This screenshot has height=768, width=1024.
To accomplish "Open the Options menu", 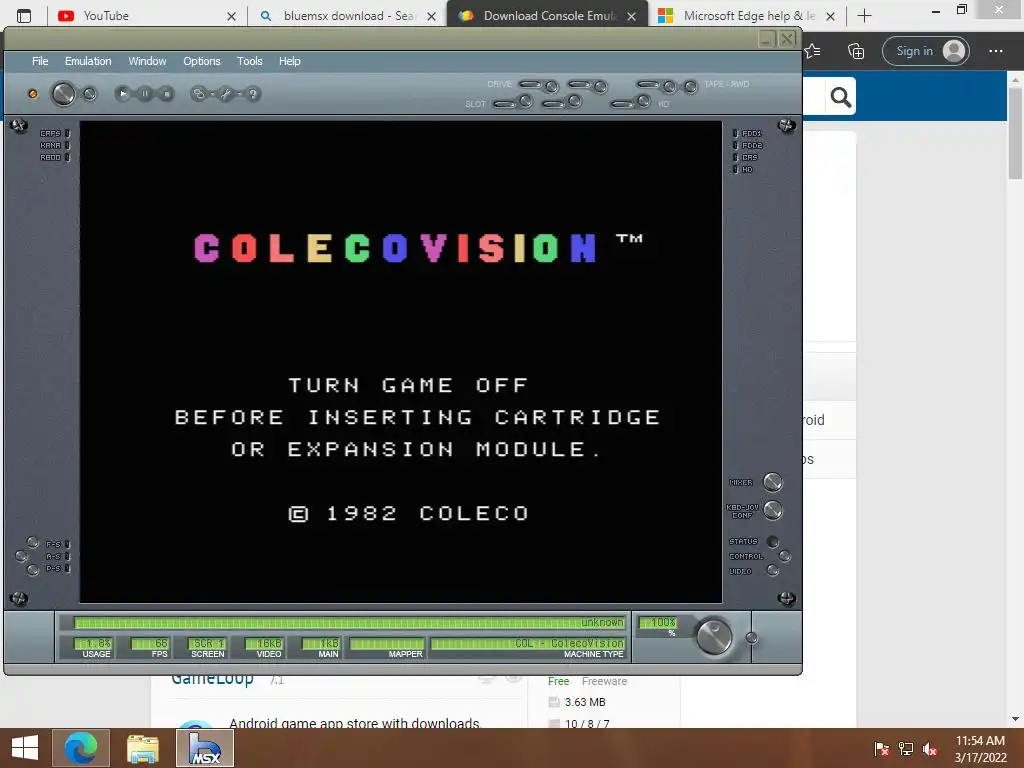I will [201, 61].
